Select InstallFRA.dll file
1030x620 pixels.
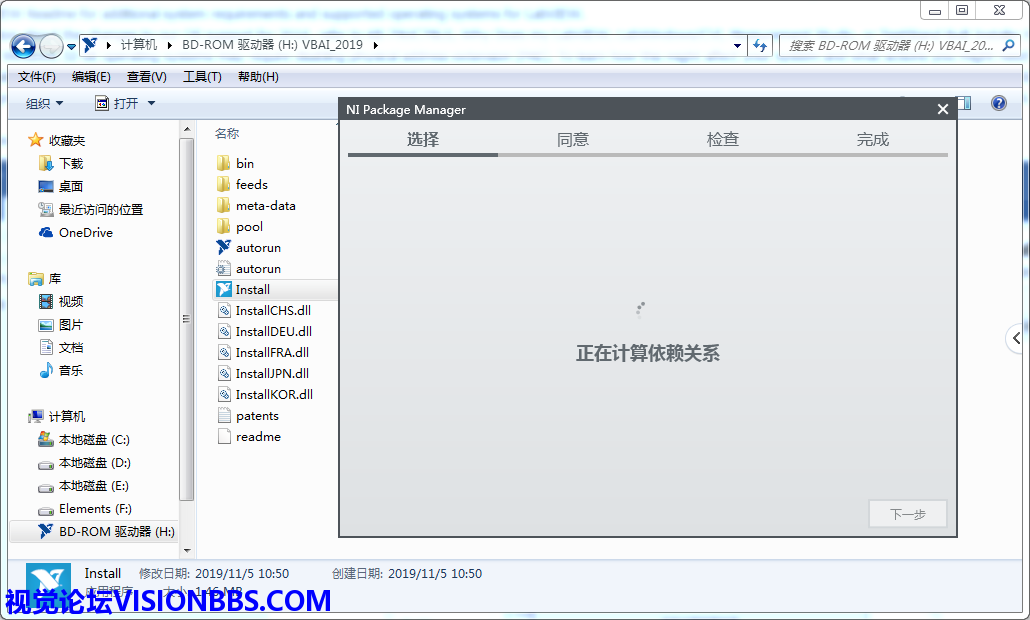click(x=263, y=353)
